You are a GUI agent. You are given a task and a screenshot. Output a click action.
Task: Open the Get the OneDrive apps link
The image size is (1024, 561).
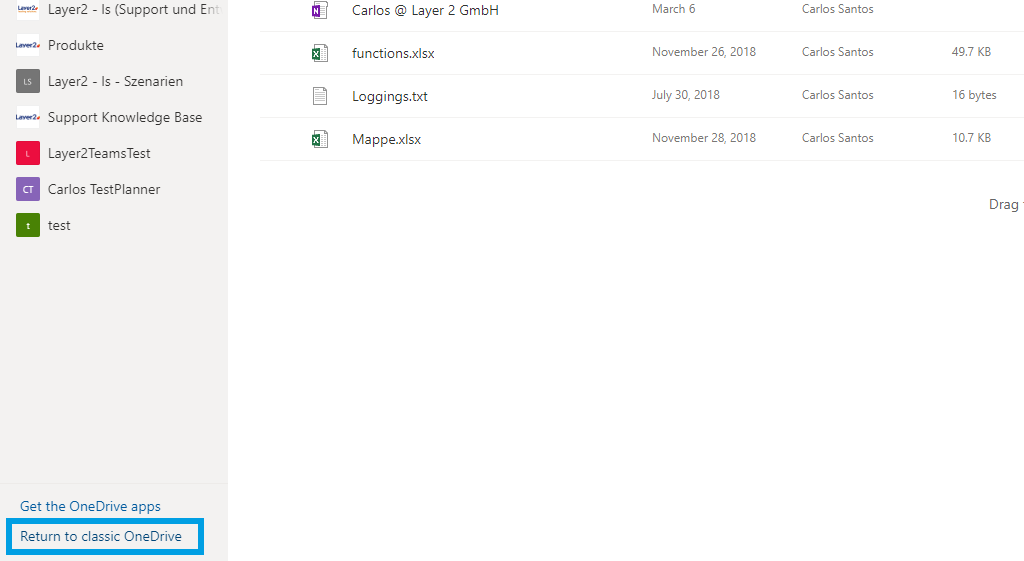point(90,506)
